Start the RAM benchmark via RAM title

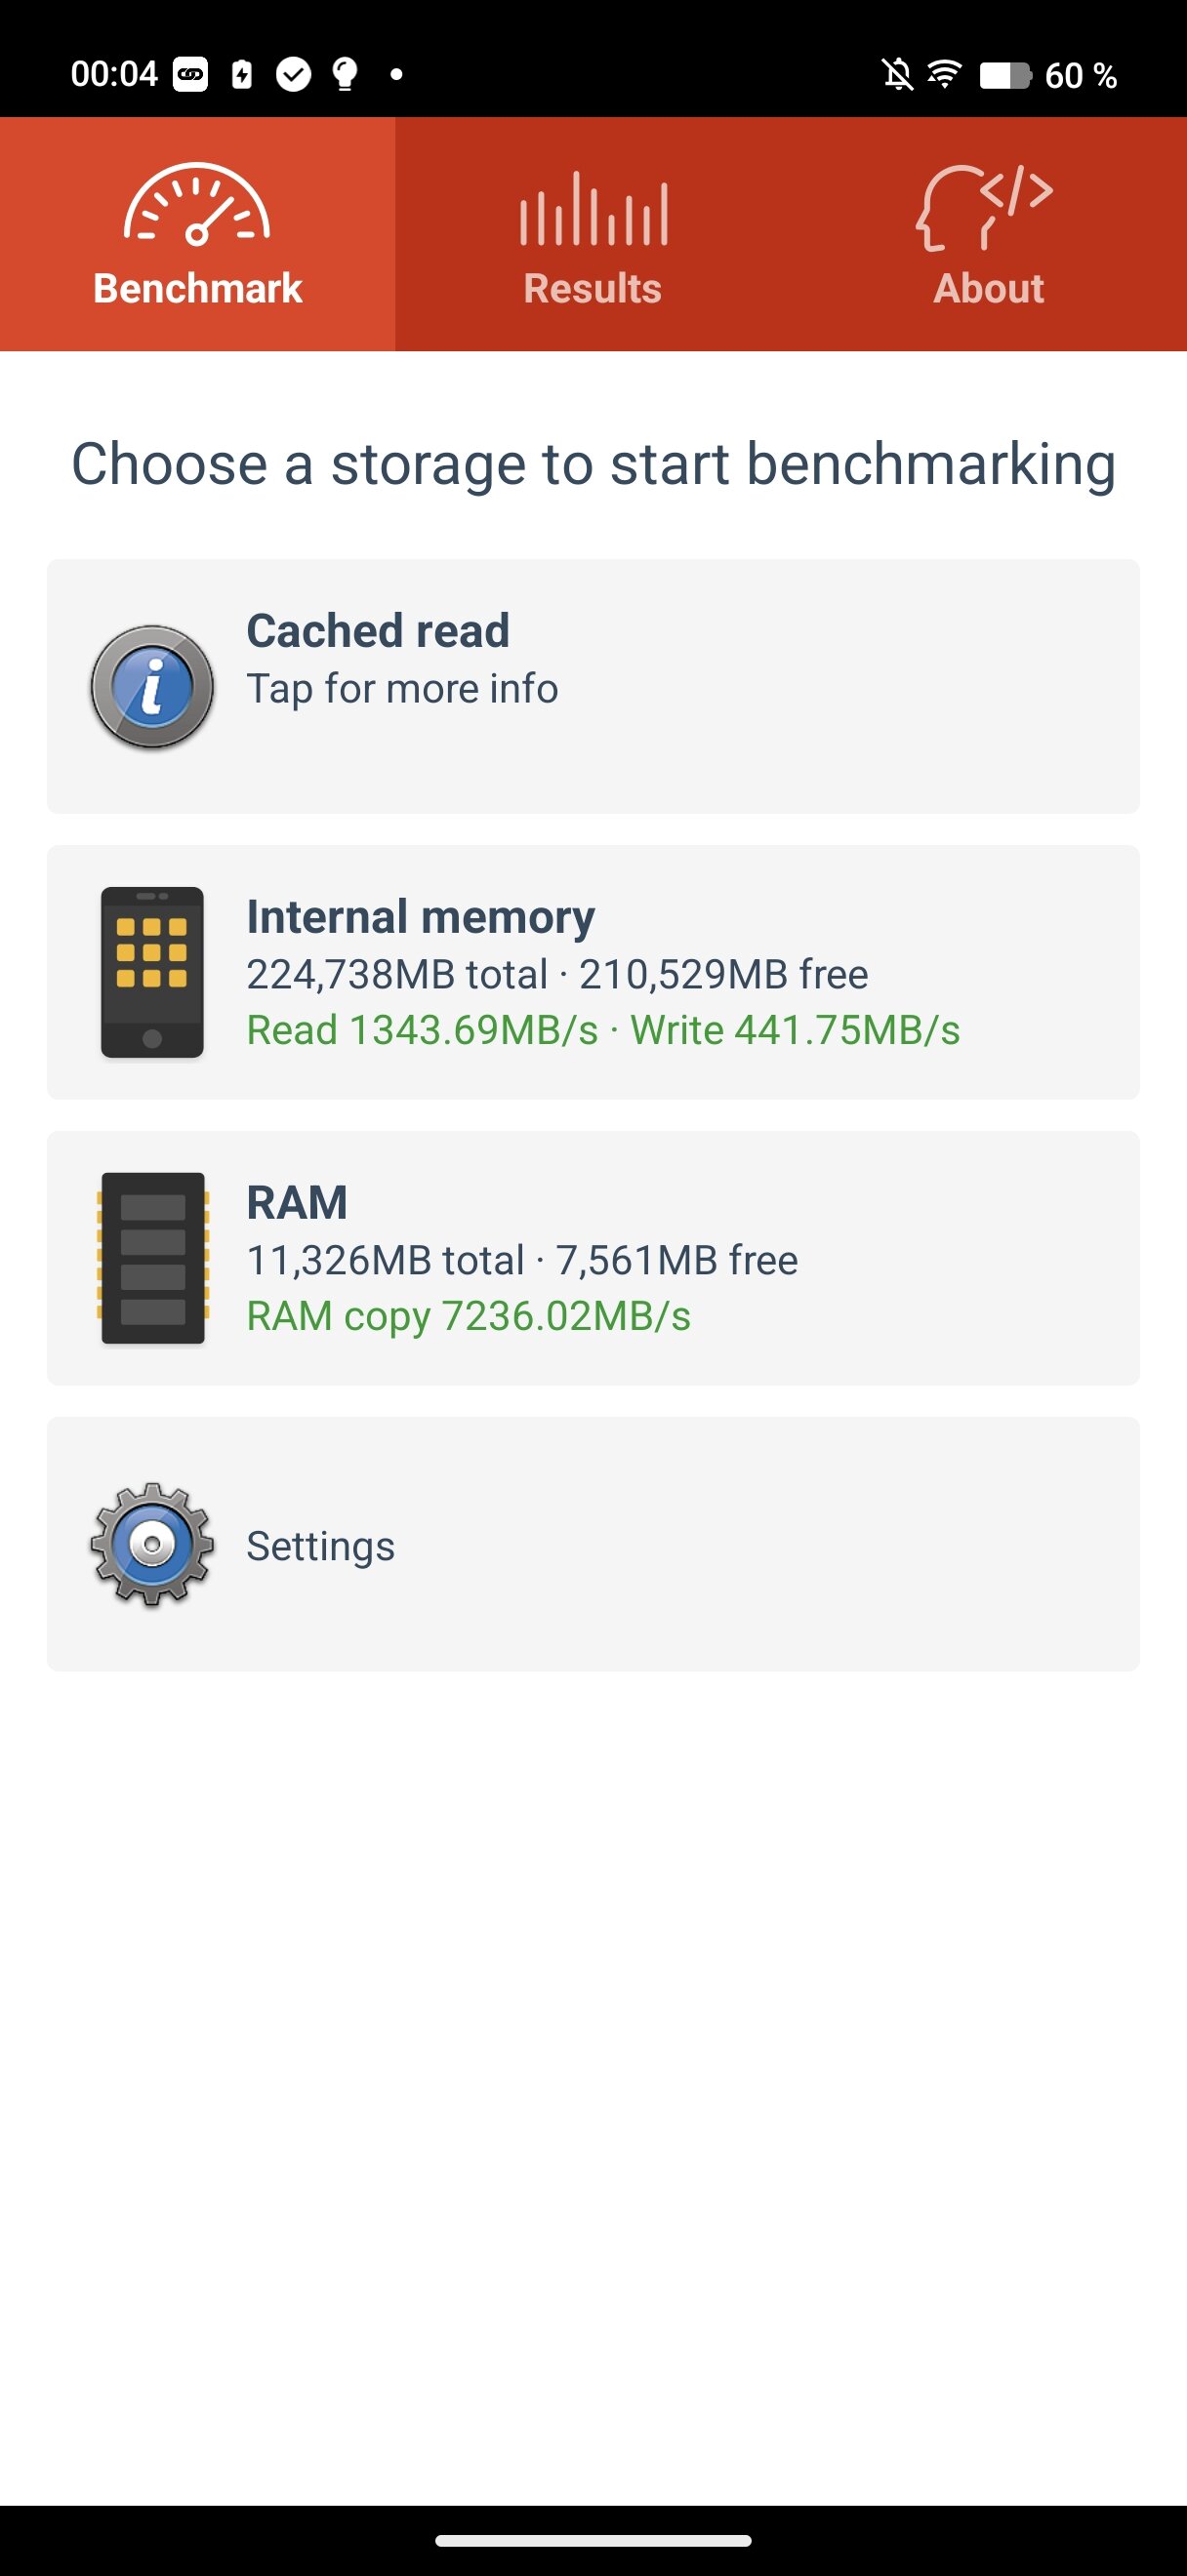(297, 1202)
